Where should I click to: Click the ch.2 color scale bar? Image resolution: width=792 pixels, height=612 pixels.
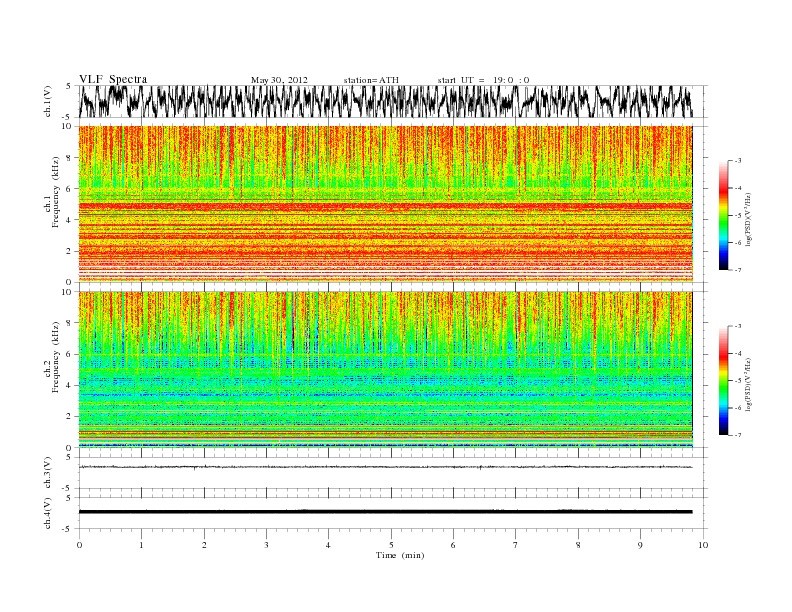pos(724,380)
